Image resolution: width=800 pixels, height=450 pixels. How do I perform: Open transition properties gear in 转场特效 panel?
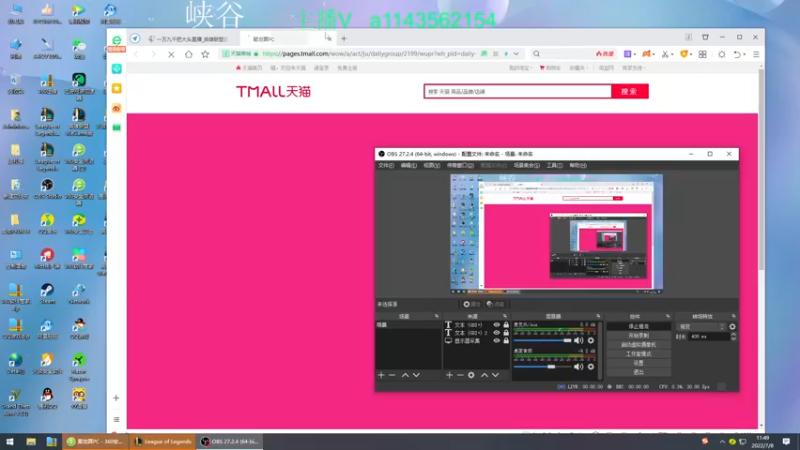(733, 327)
